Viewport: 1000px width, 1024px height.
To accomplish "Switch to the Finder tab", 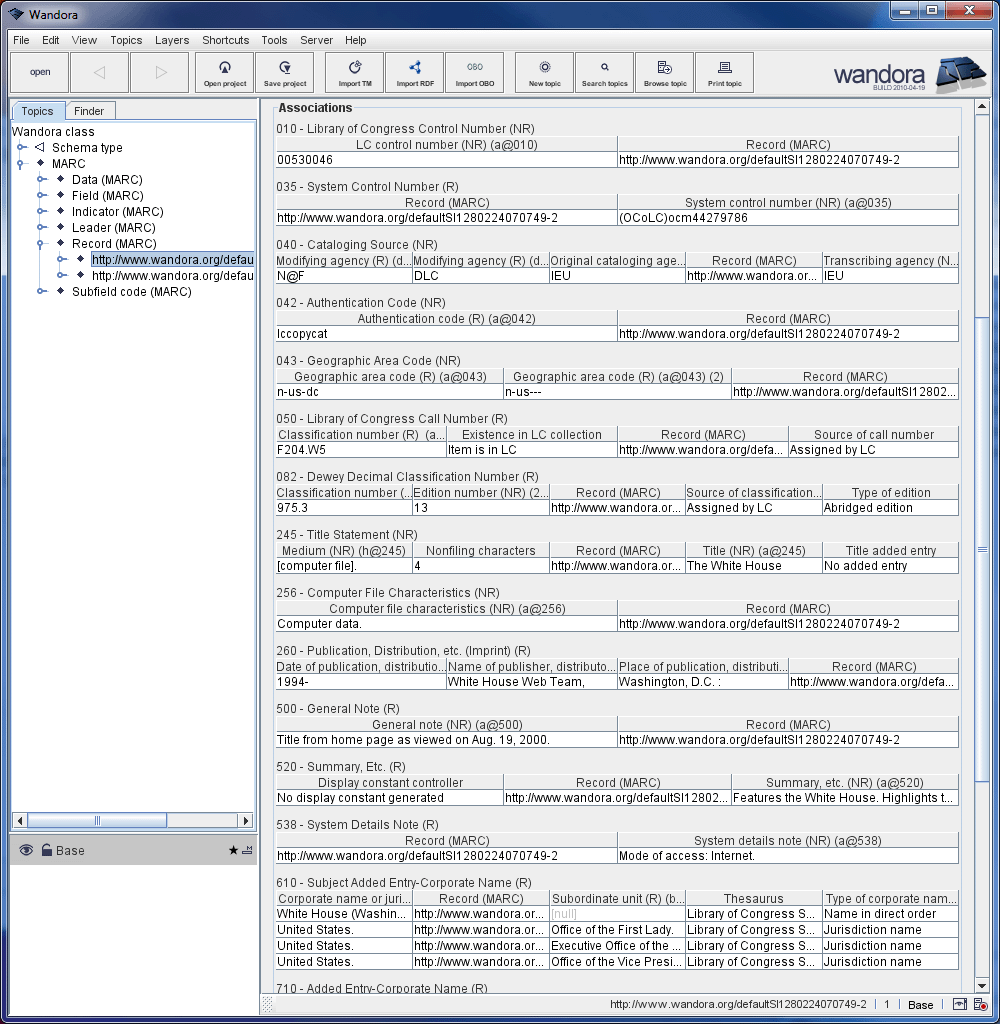I will coord(91,110).
